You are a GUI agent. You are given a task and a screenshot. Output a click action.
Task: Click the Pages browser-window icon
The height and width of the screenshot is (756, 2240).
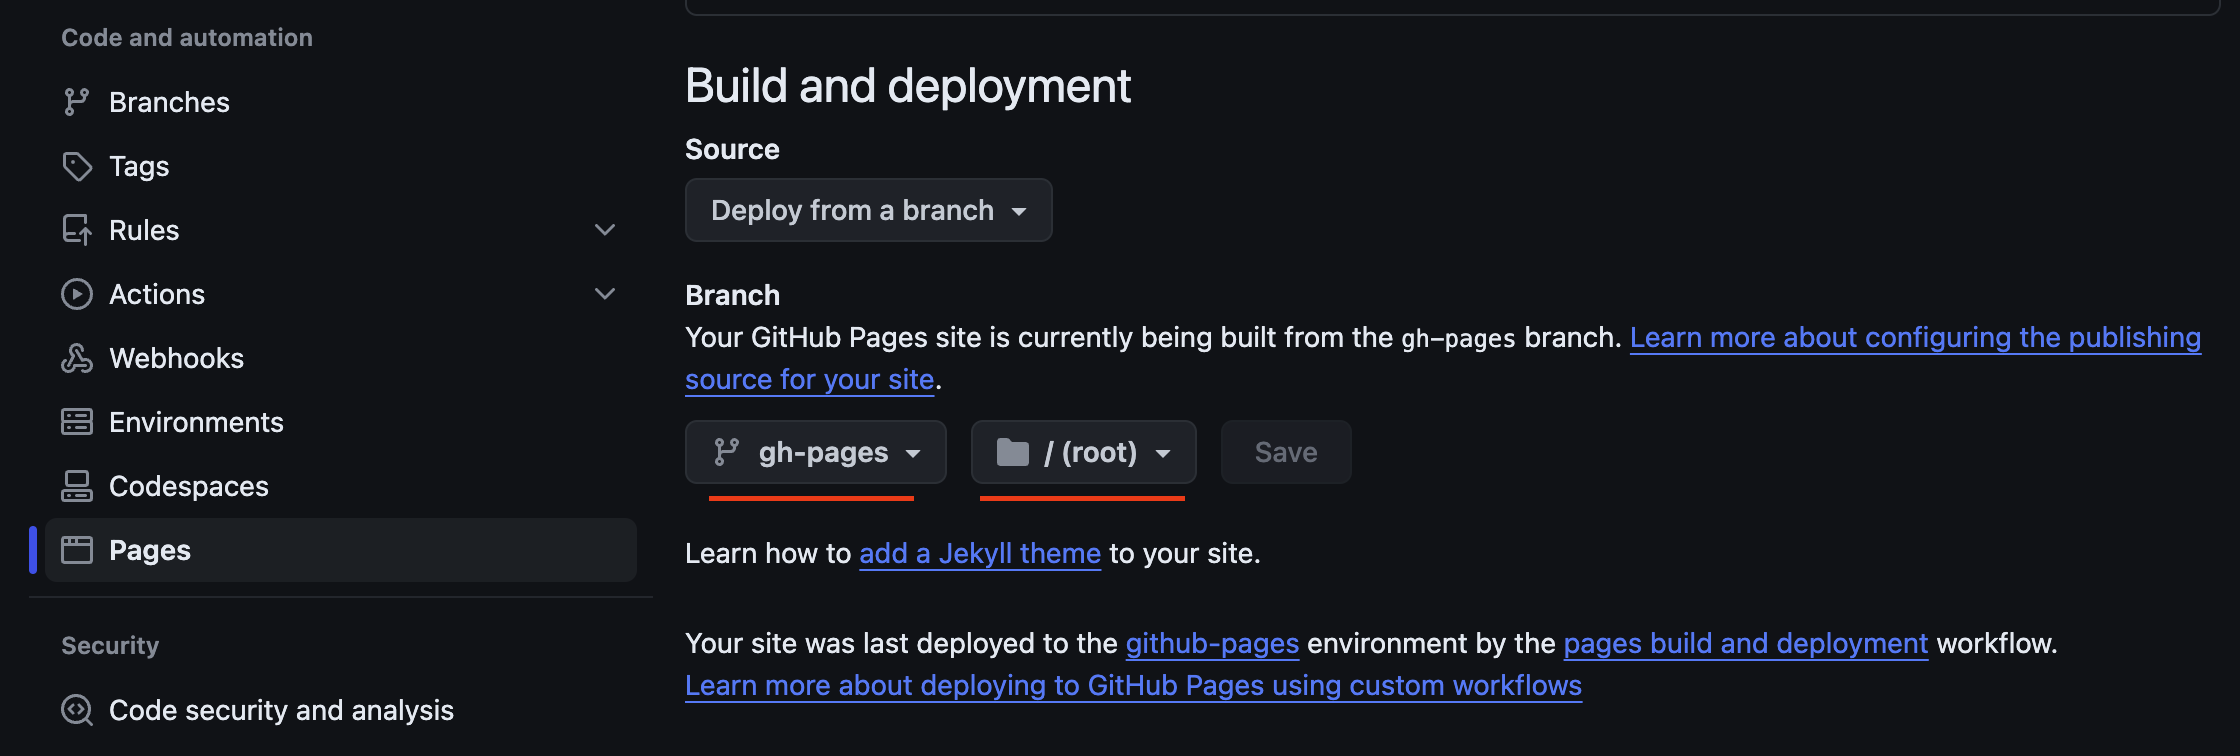coord(77,550)
